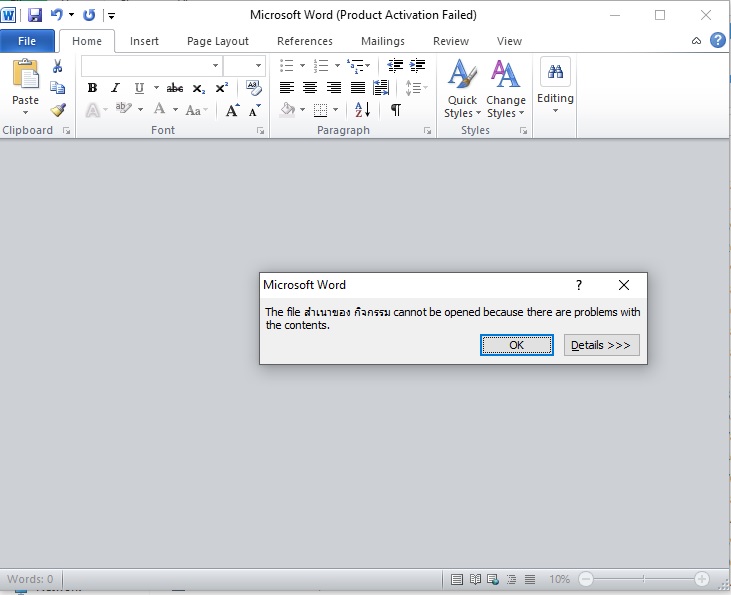
Task: Click the Shading paint bucket icon
Action: [x=288, y=110]
